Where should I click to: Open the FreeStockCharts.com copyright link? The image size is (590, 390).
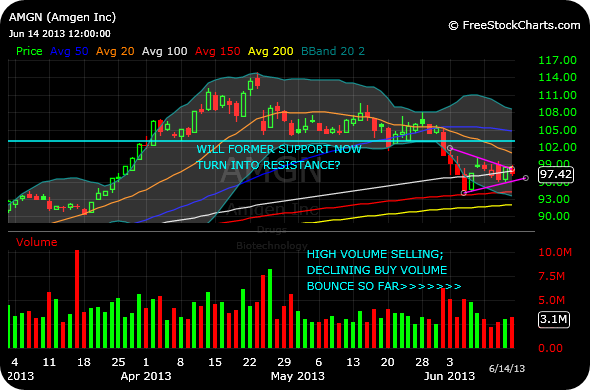click(x=514, y=25)
